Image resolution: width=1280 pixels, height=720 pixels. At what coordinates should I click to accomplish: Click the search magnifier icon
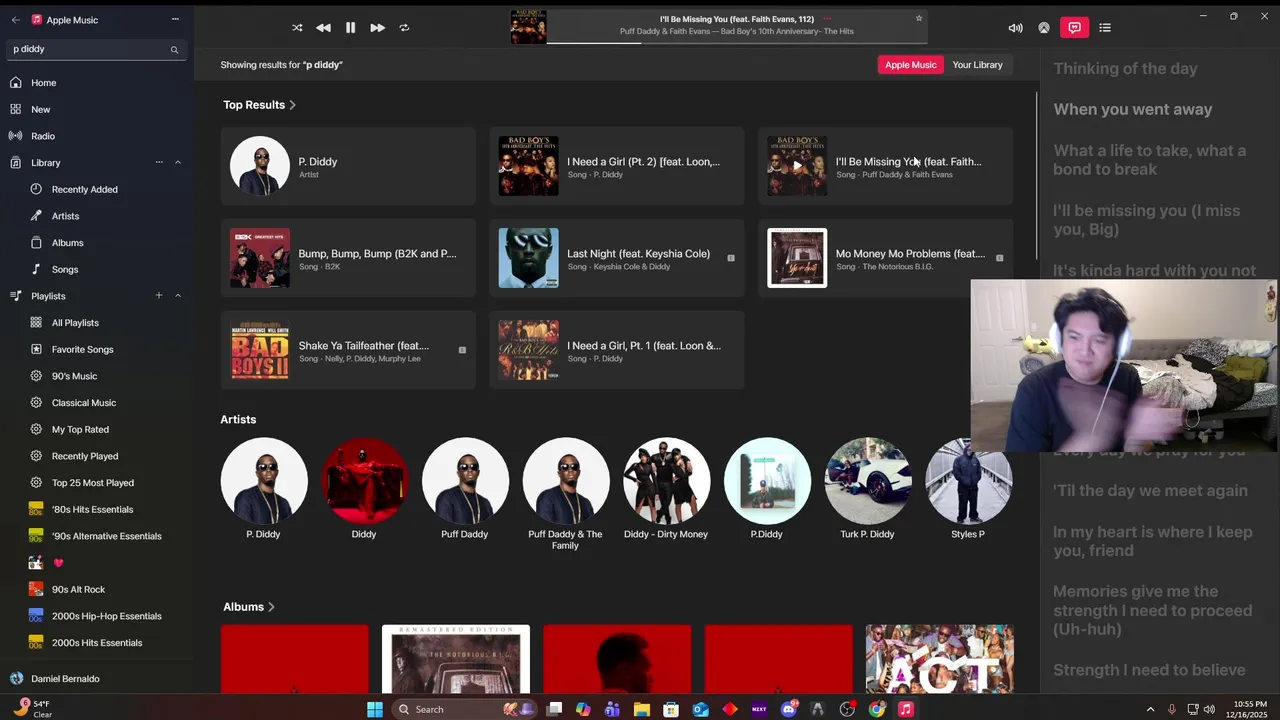pos(174,49)
